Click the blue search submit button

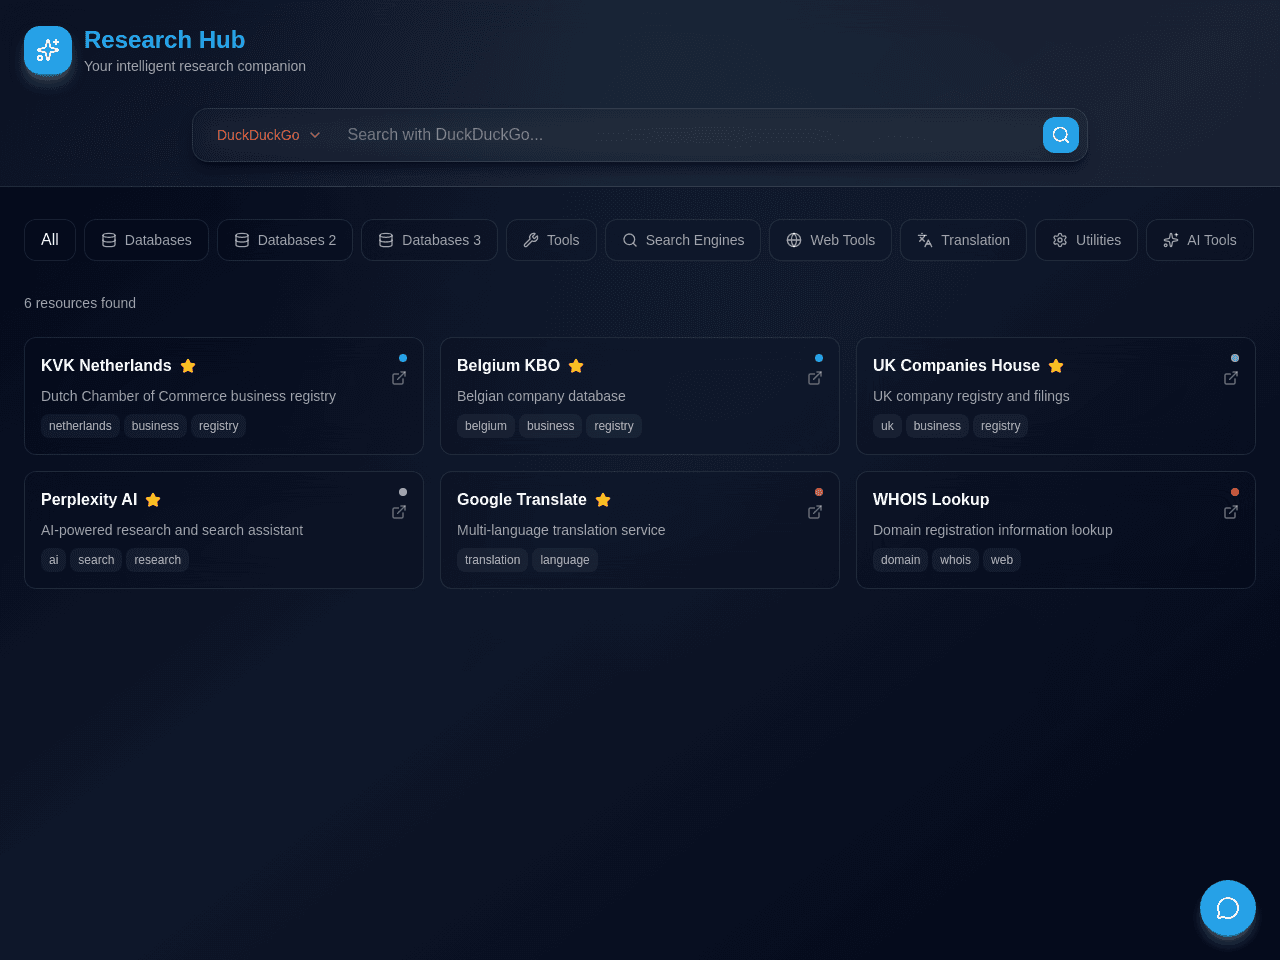1061,135
